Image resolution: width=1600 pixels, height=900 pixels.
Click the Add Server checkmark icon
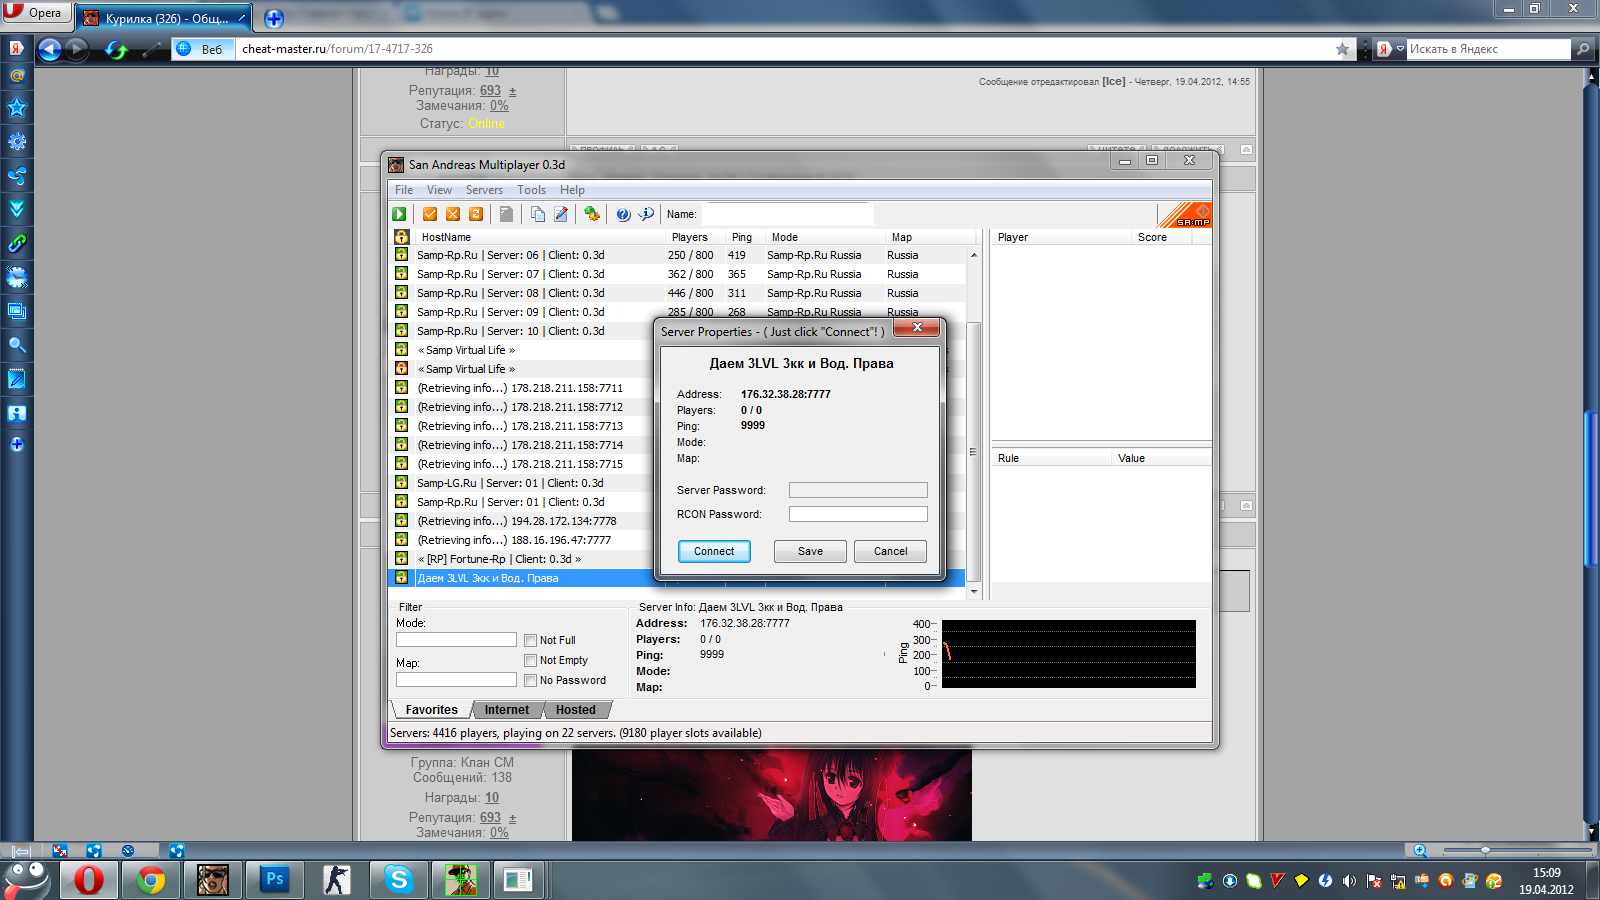430,214
